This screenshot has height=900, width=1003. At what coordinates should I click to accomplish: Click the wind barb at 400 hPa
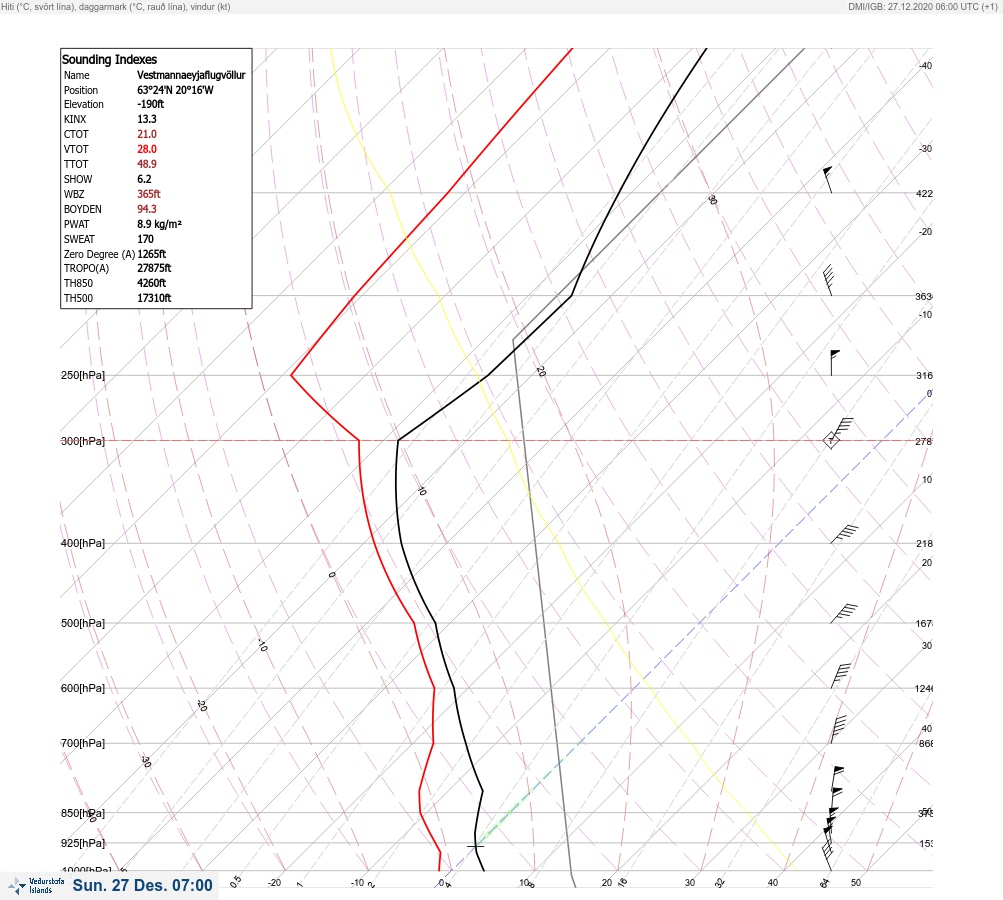845,535
